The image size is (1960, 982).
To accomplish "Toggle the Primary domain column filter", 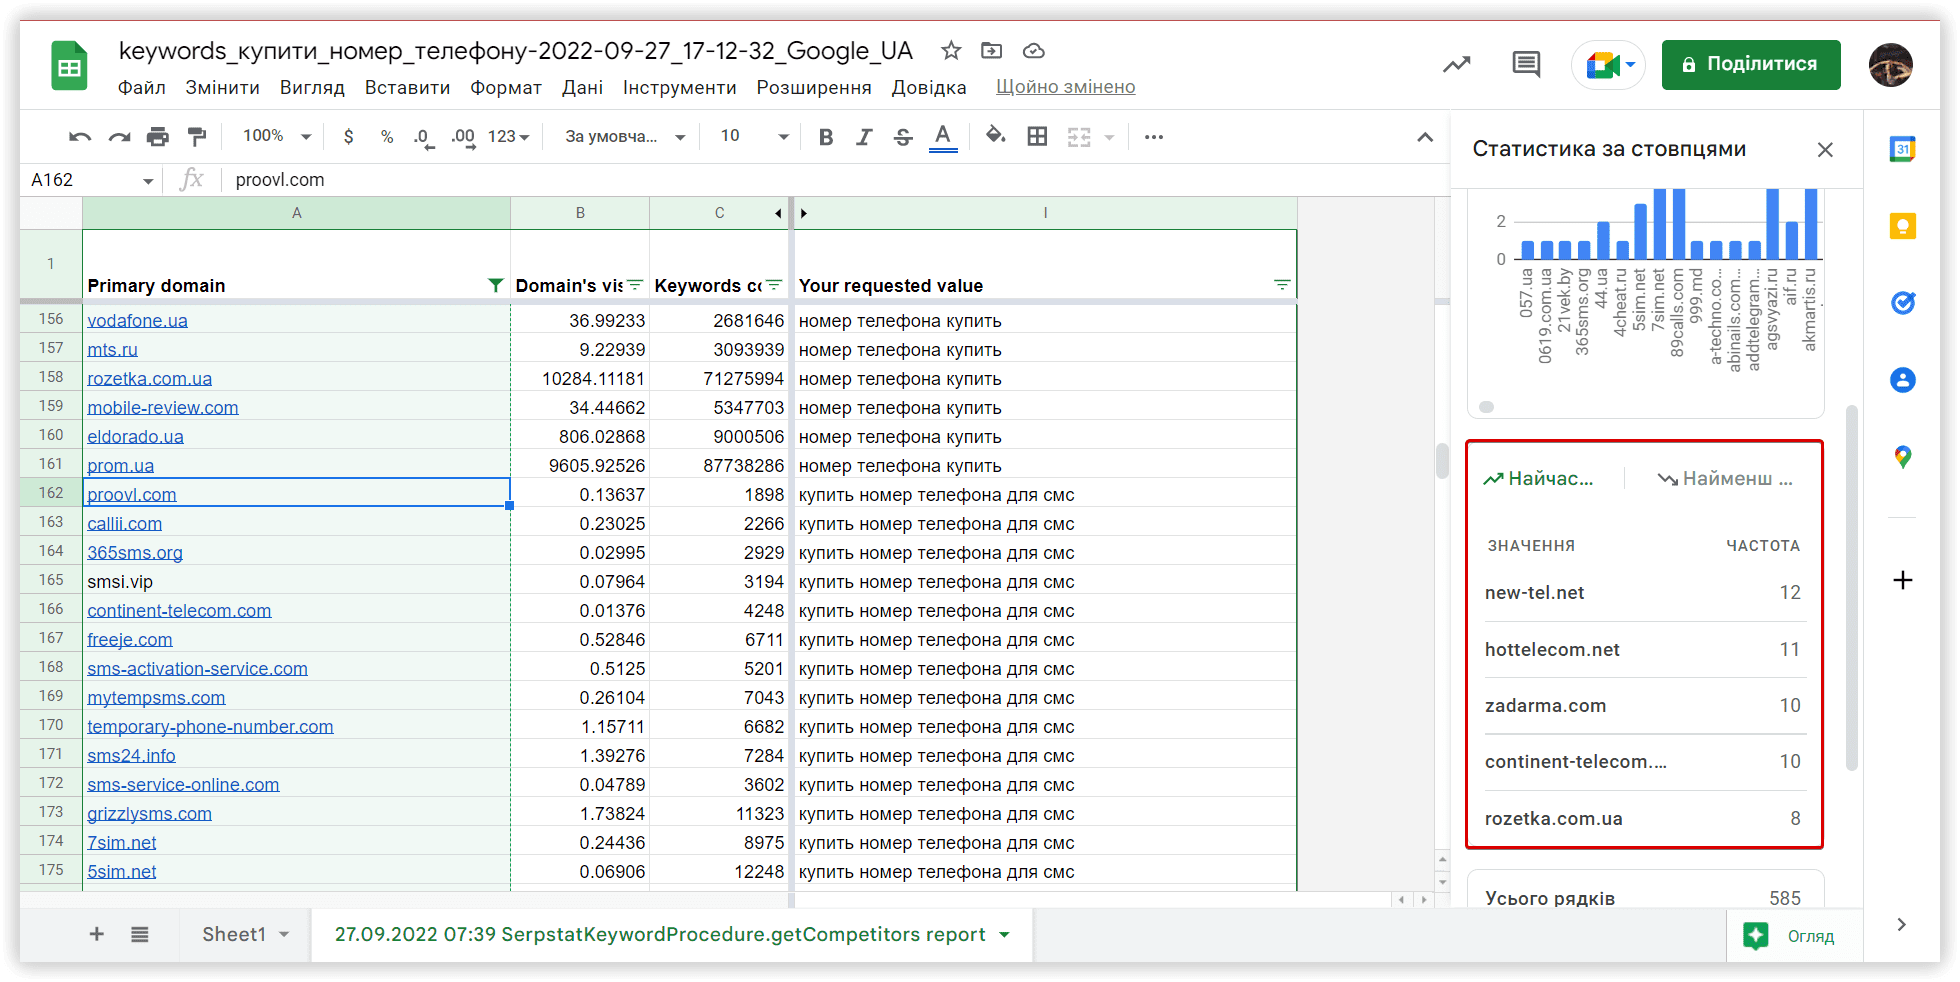I will 495,285.
